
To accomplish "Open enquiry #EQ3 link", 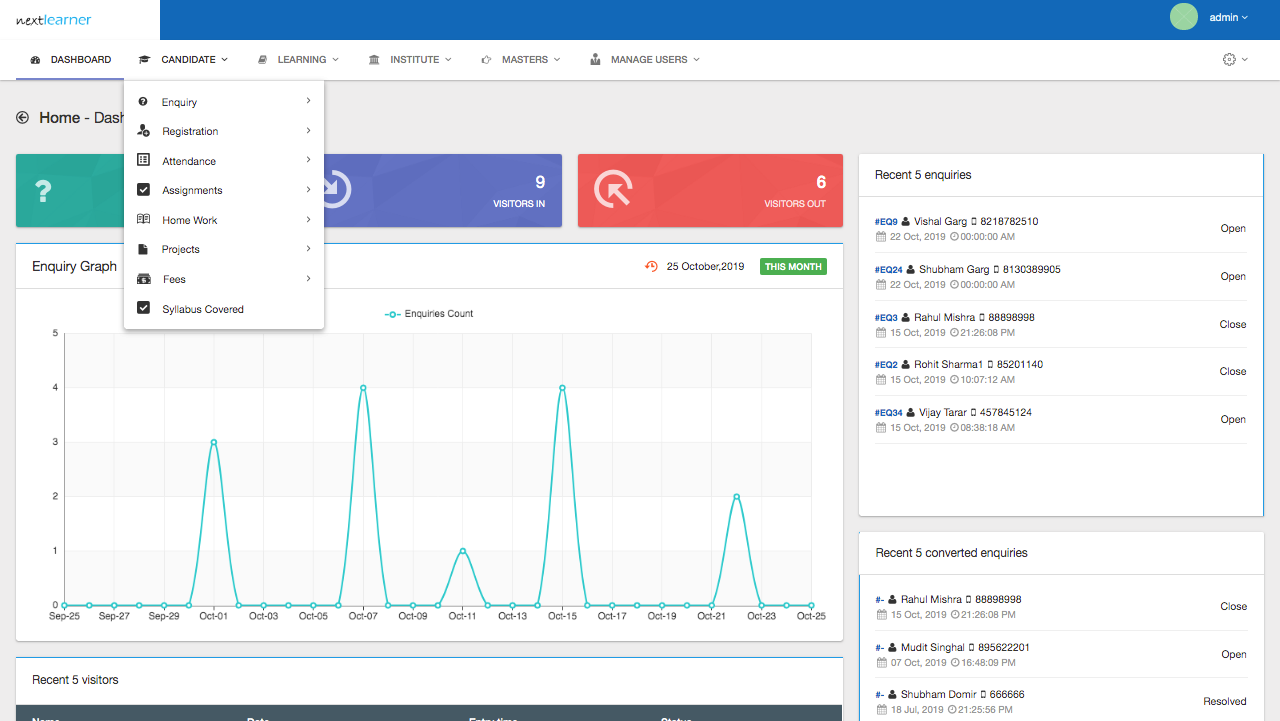I will click(886, 318).
